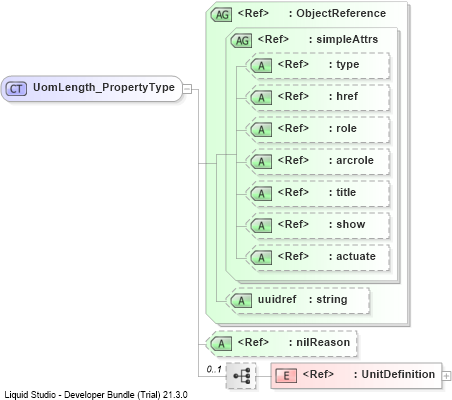Click the ': string' type of uuidref
Screen dimensions: 452x400
328,299
